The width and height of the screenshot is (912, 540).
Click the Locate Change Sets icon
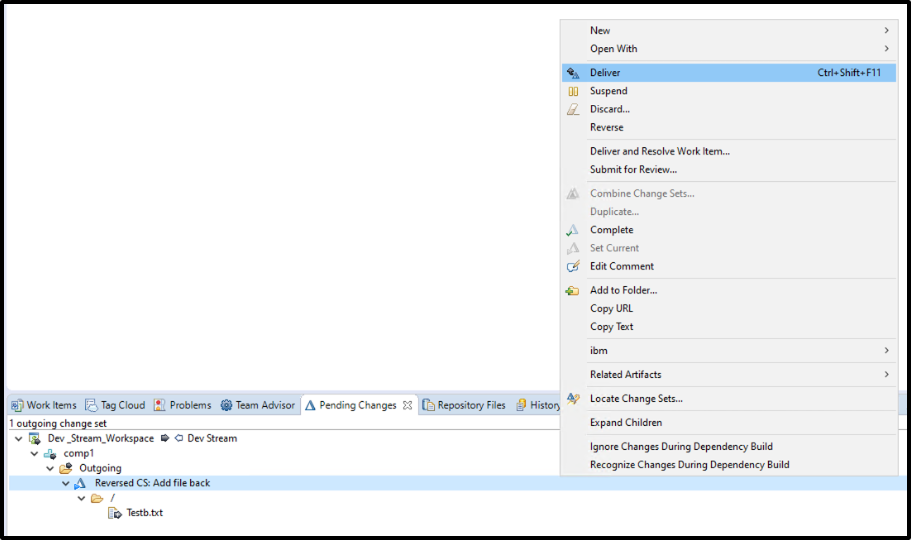[573, 399]
